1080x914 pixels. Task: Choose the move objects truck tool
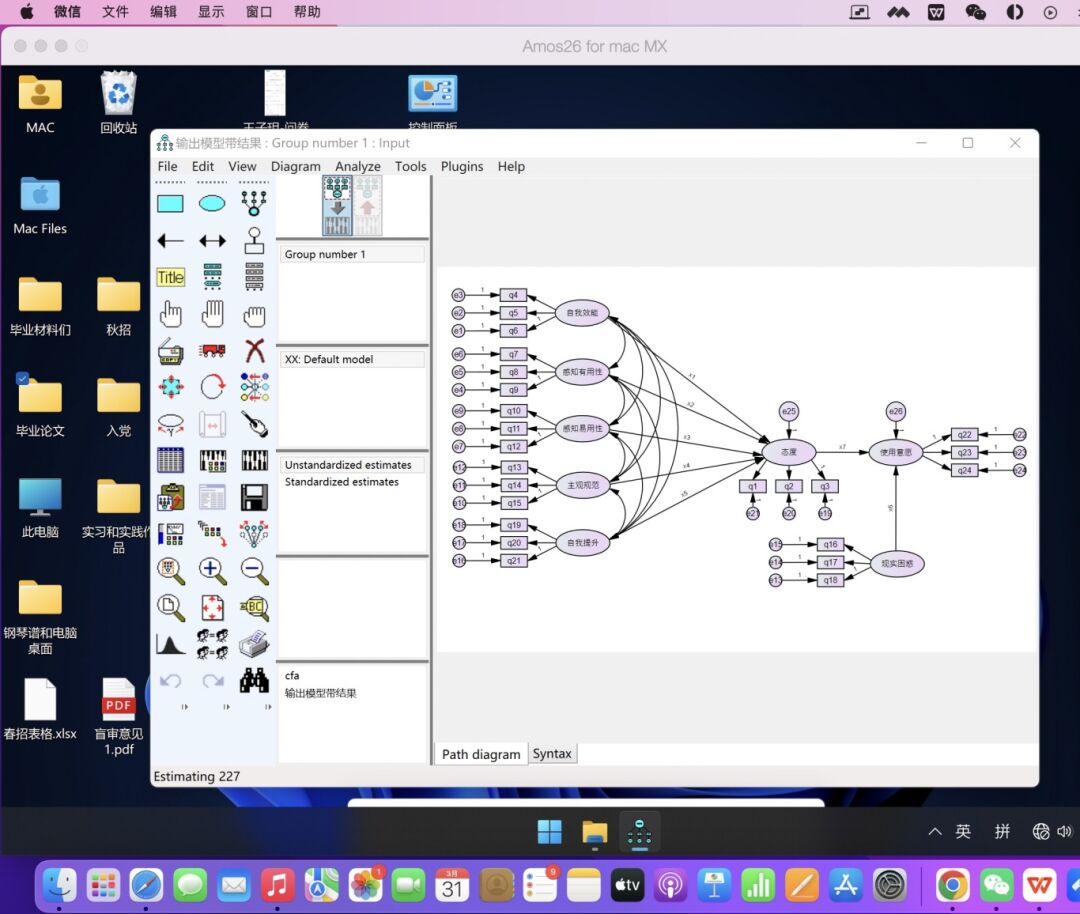pyautogui.click(x=212, y=350)
